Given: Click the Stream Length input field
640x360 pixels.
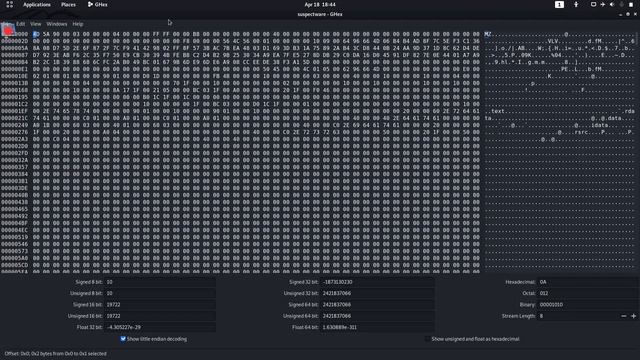Looking at the screenshot, I should pyautogui.click(x=578, y=316).
